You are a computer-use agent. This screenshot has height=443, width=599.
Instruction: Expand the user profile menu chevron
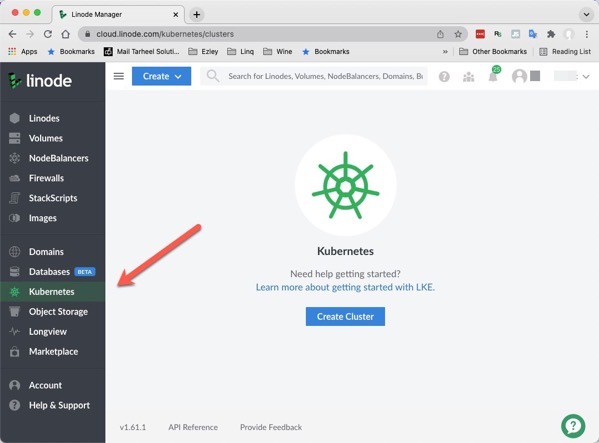coord(586,77)
